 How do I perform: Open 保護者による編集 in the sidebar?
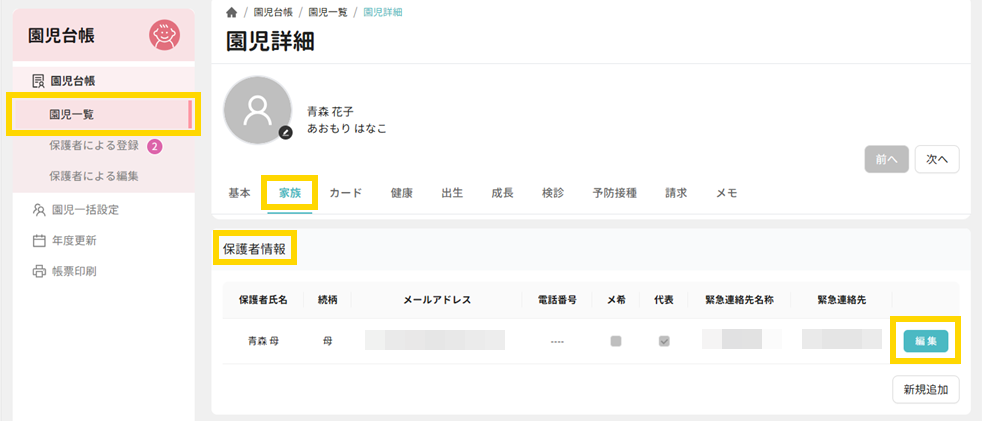[x=94, y=176]
